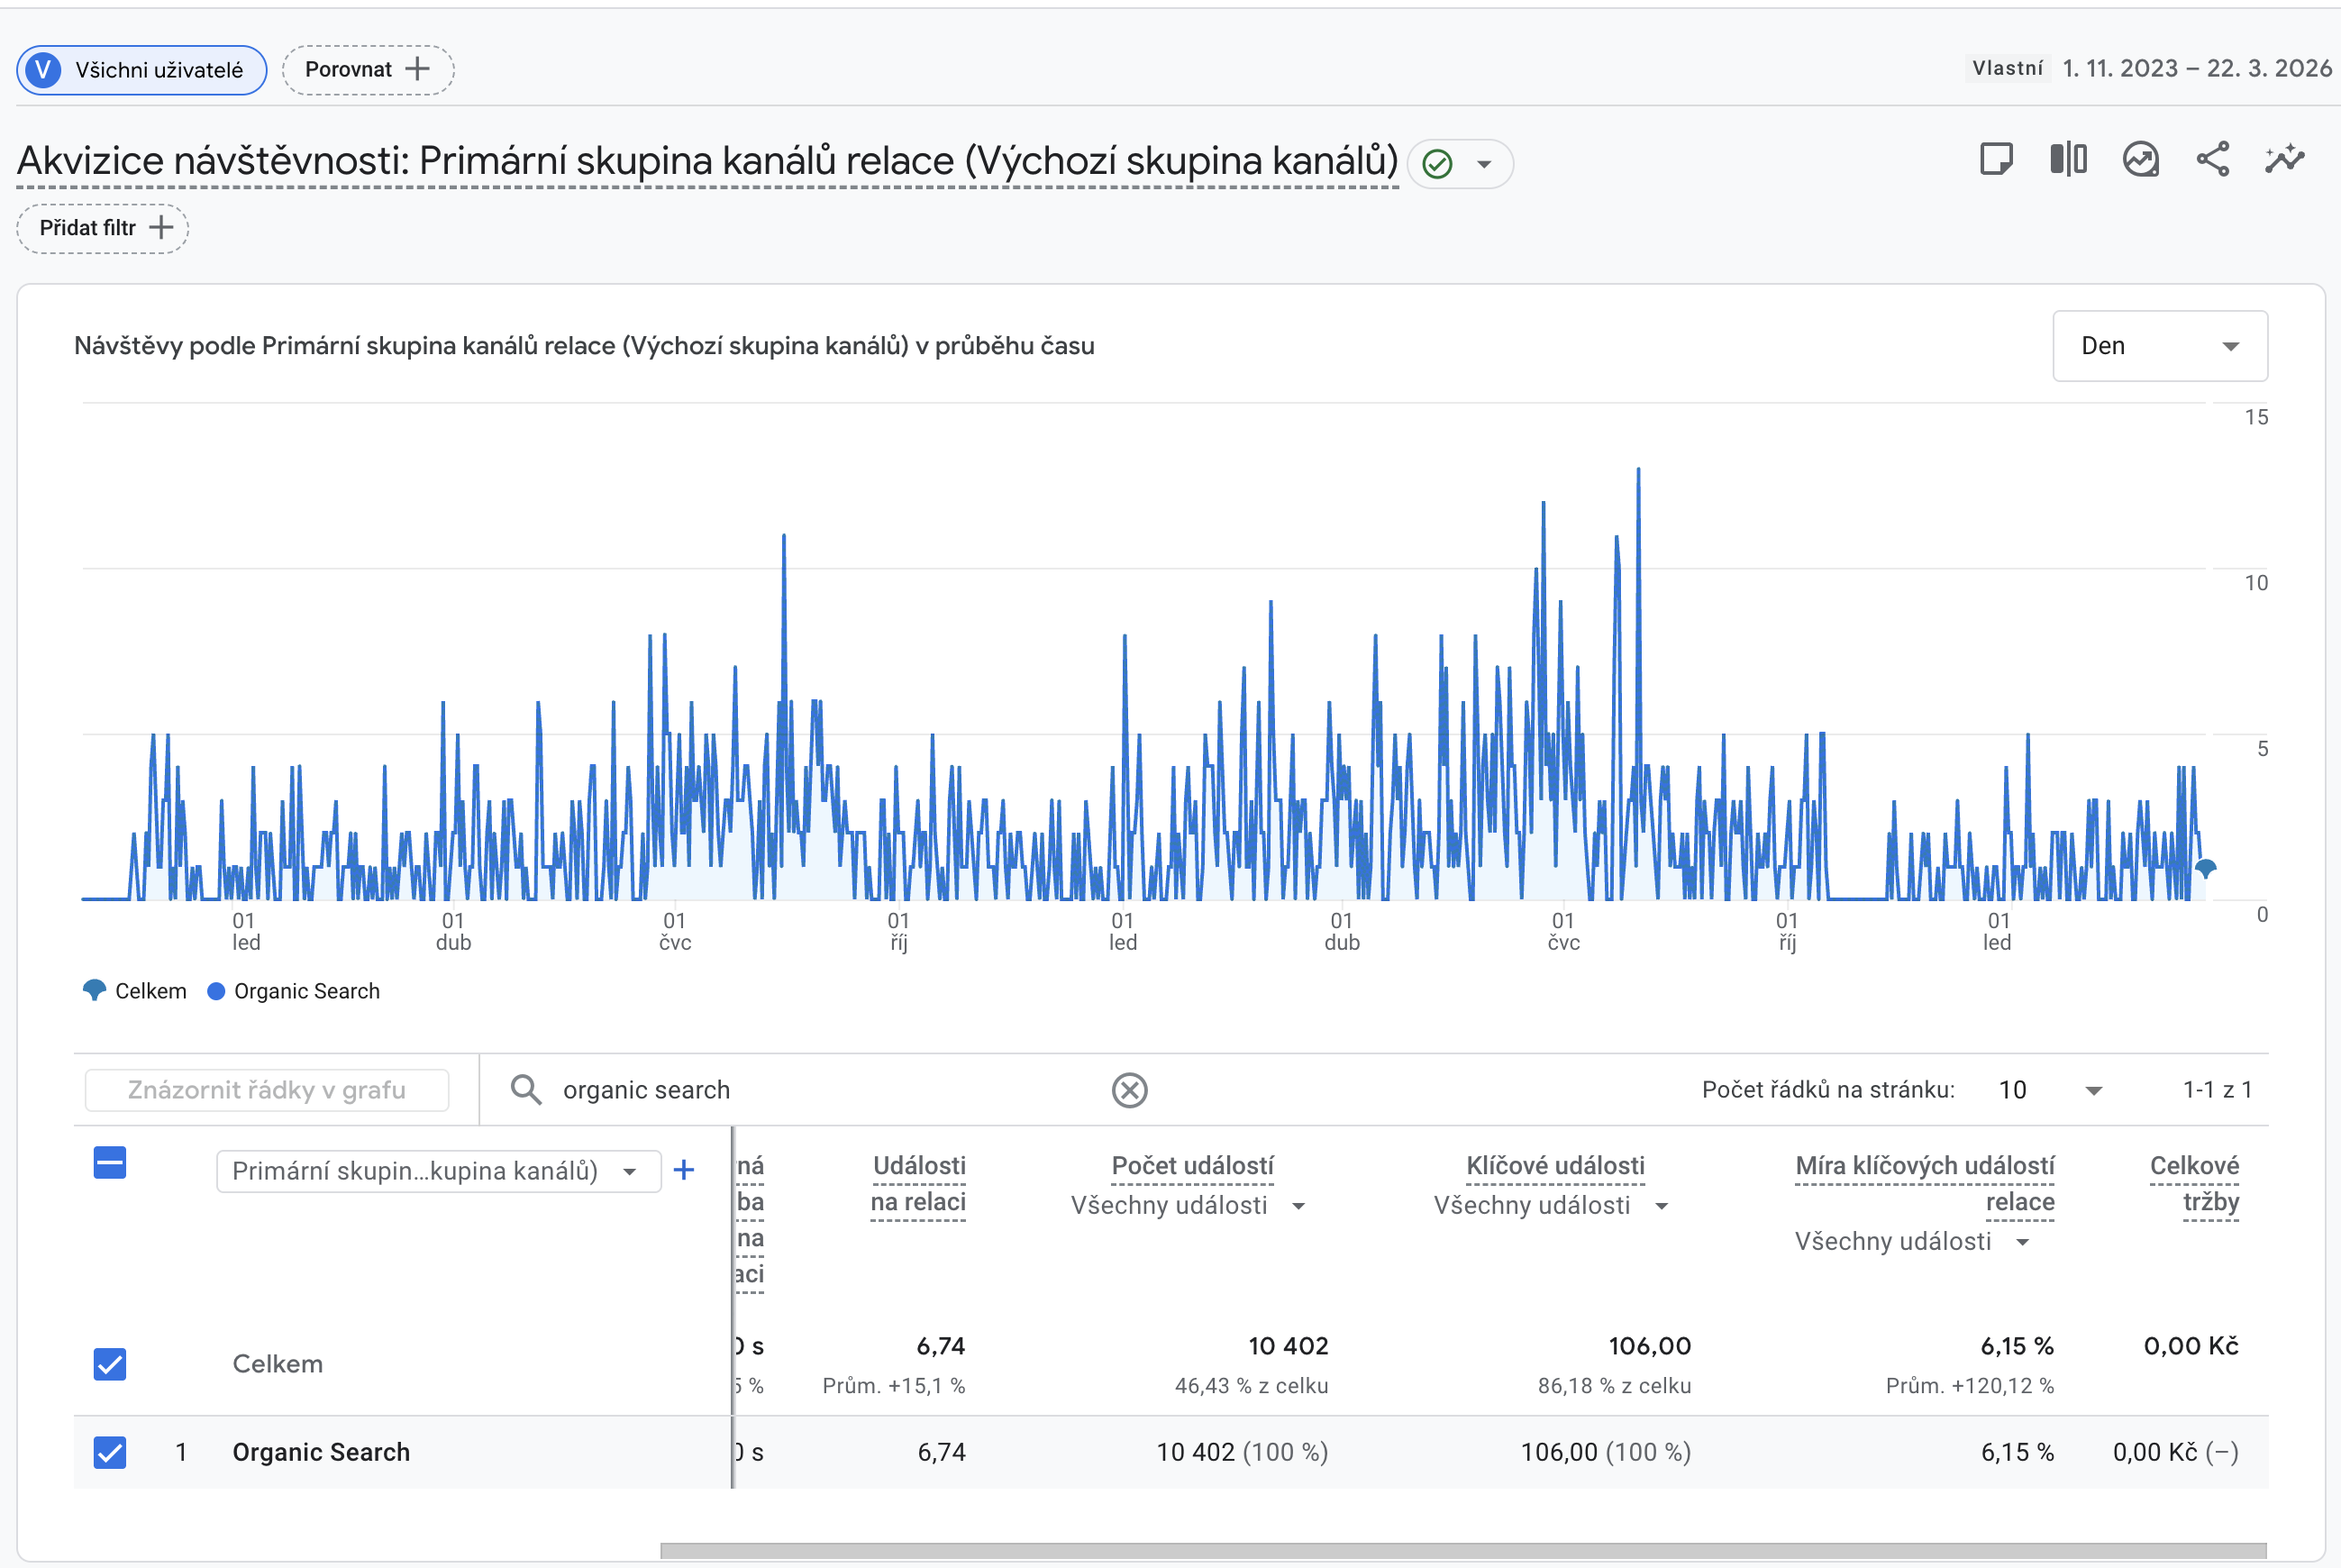Click the customize report note icon

point(1995,160)
